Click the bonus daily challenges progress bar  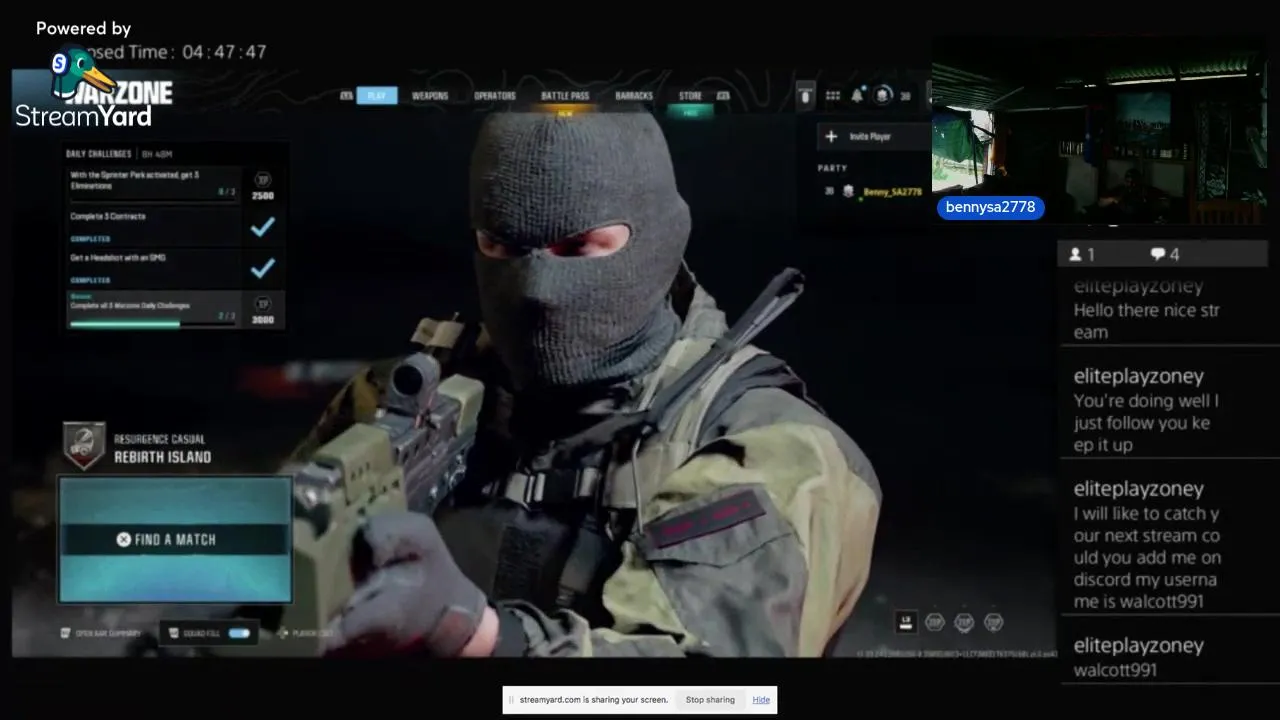(154, 324)
